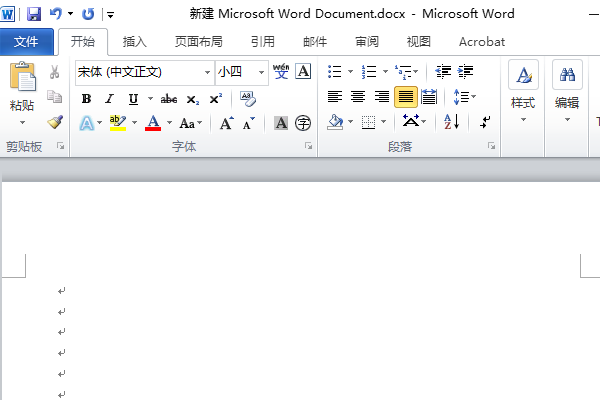Switch to the 审阅 tab
This screenshot has width=600, height=400.
tap(367, 42)
